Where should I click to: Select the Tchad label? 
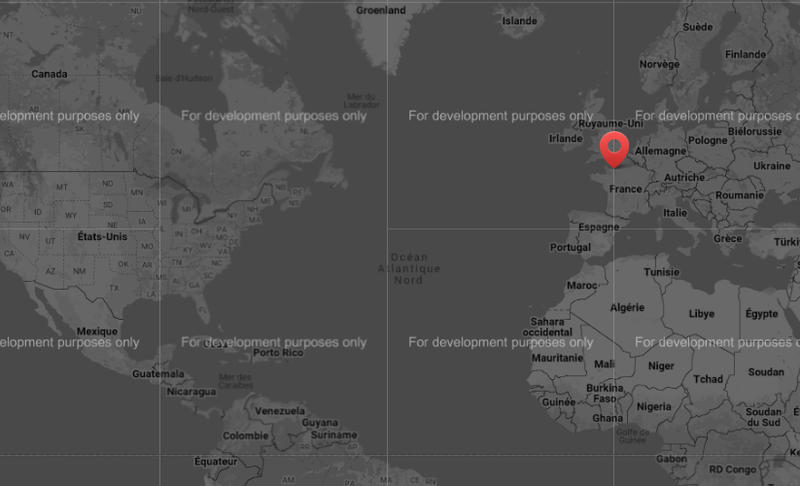[708, 379]
